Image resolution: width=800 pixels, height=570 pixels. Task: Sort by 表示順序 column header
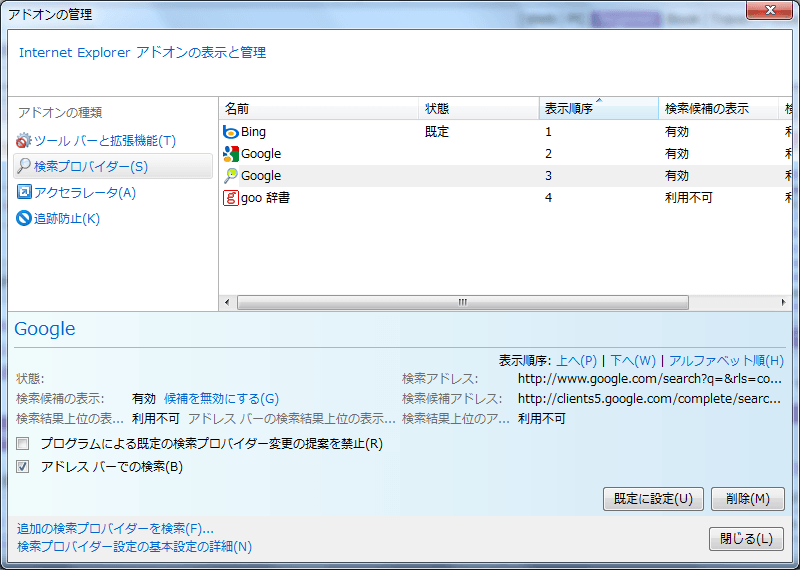click(x=598, y=109)
